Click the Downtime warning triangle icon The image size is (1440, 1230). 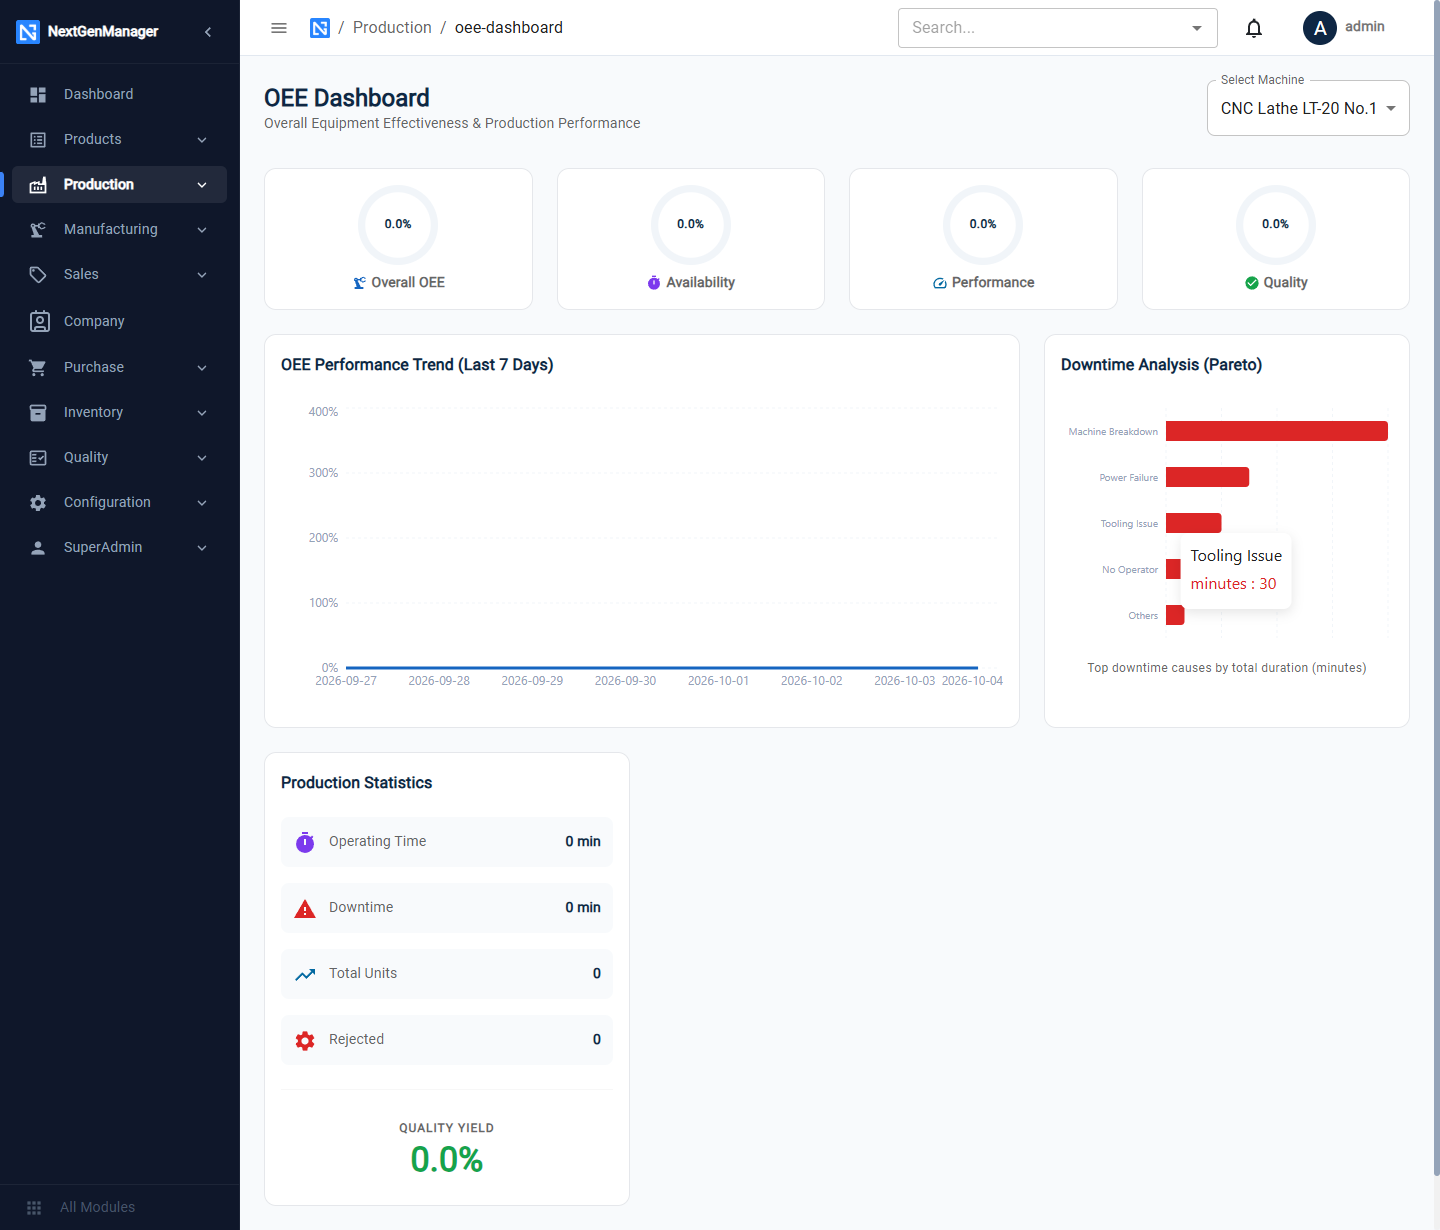tap(305, 908)
